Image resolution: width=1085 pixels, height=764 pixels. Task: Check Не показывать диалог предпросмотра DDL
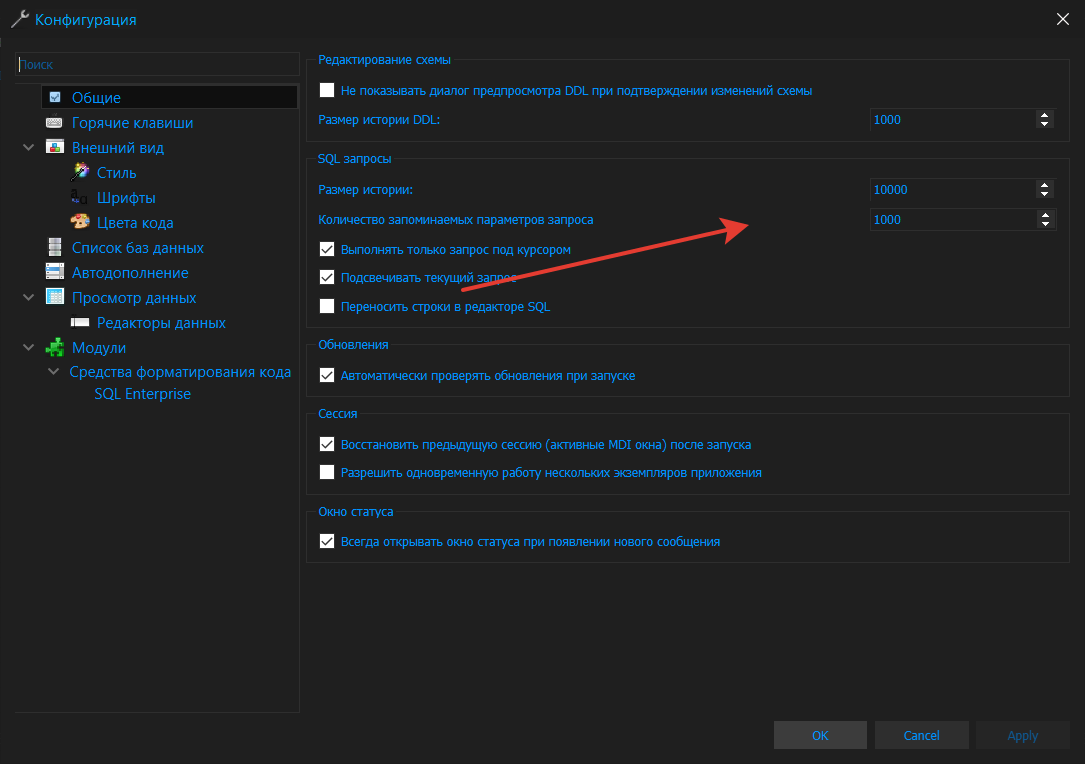click(327, 90)
